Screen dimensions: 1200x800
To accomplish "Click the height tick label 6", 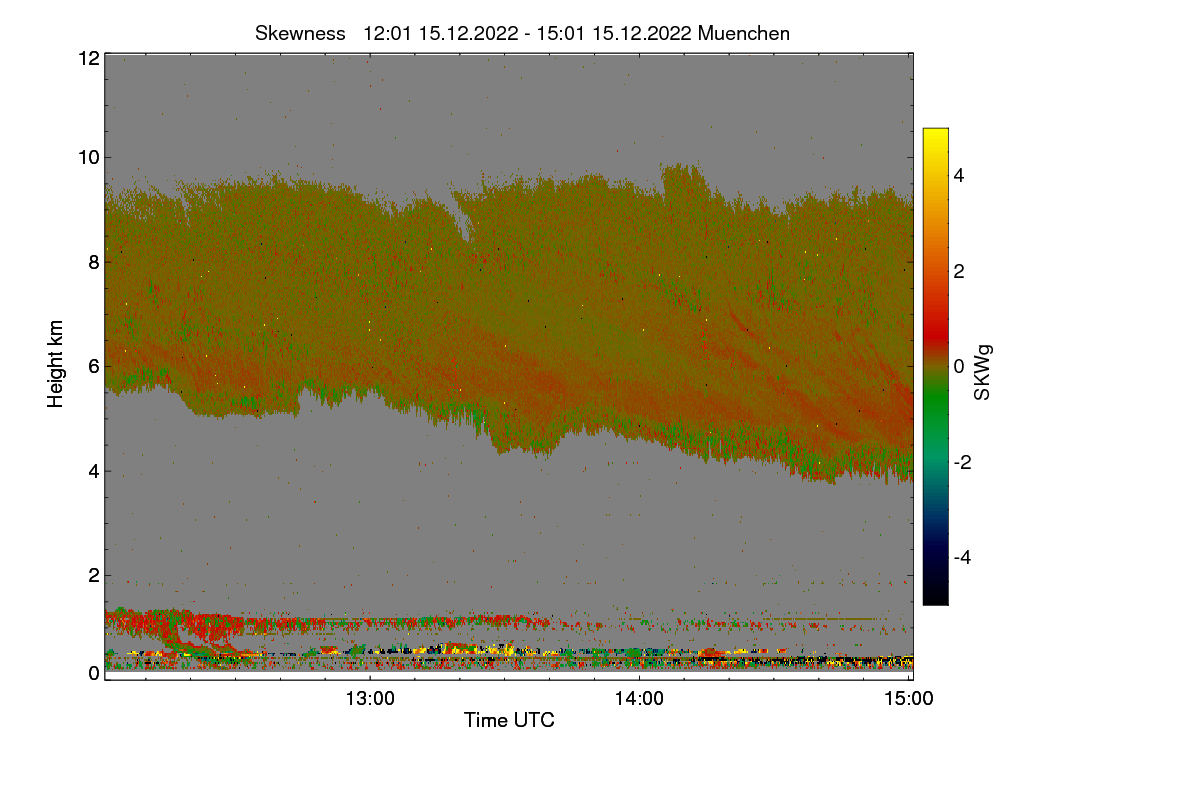I will coord(94,367).
